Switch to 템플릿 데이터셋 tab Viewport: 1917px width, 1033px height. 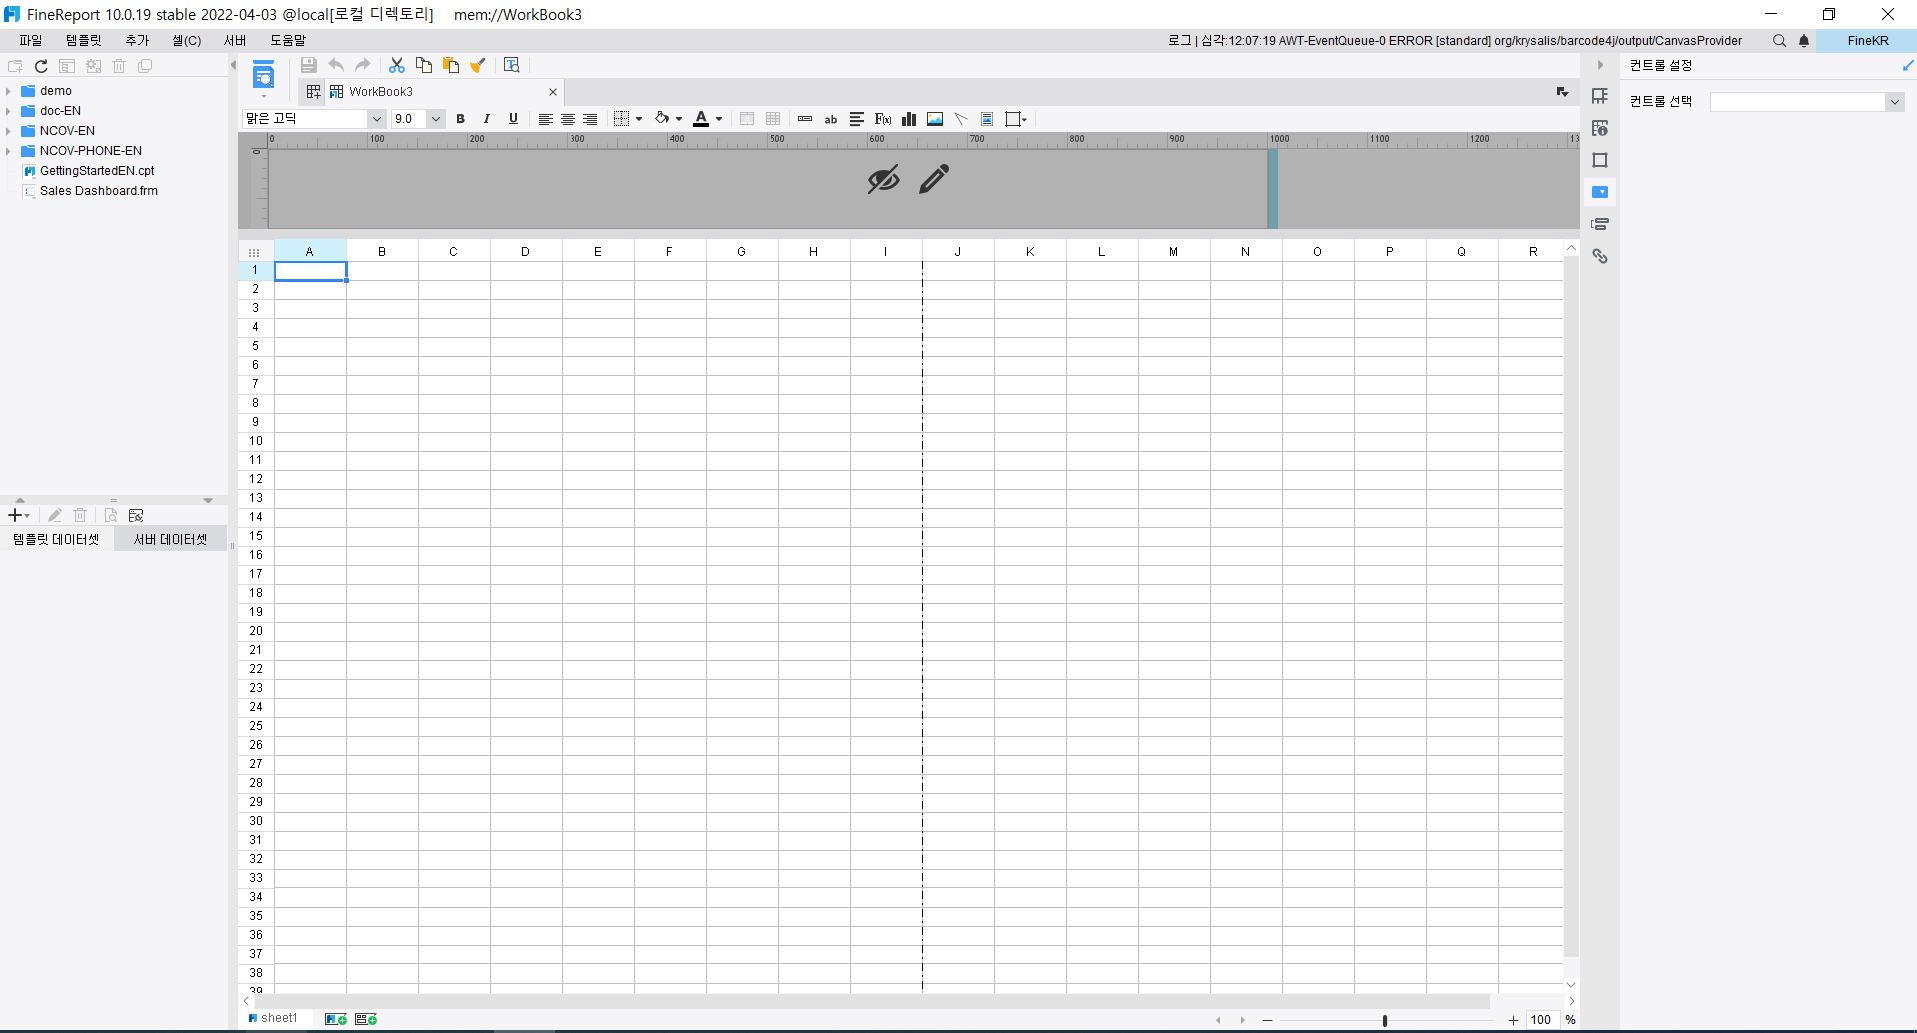56,540
